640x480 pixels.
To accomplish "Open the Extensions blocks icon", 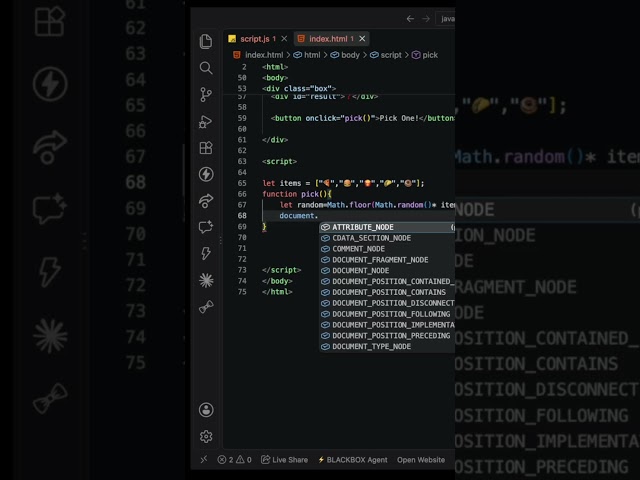I will pyautogui.click(x=206, y=148).
